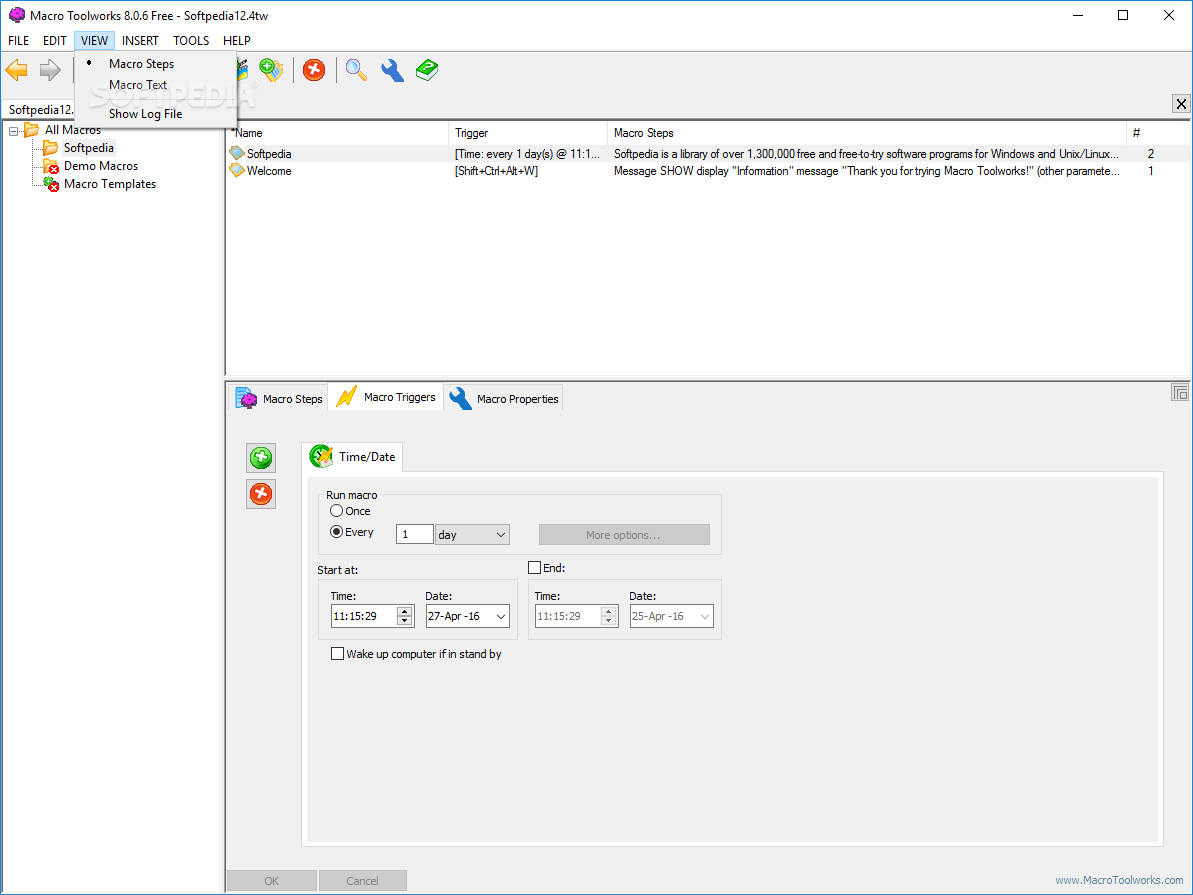
Task: Click the add macro green plus toolbar icon
Action: point(271,70)
